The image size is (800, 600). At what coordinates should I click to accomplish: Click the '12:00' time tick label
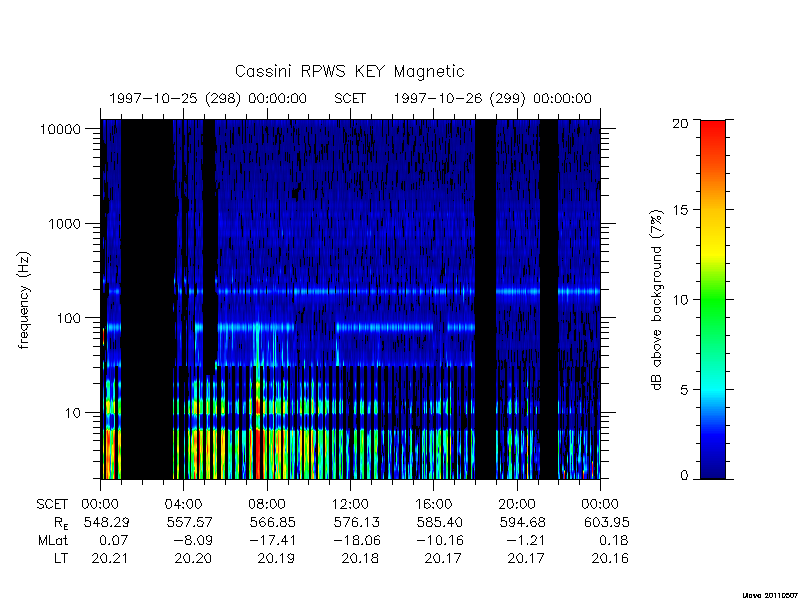[x=350, y=504]
